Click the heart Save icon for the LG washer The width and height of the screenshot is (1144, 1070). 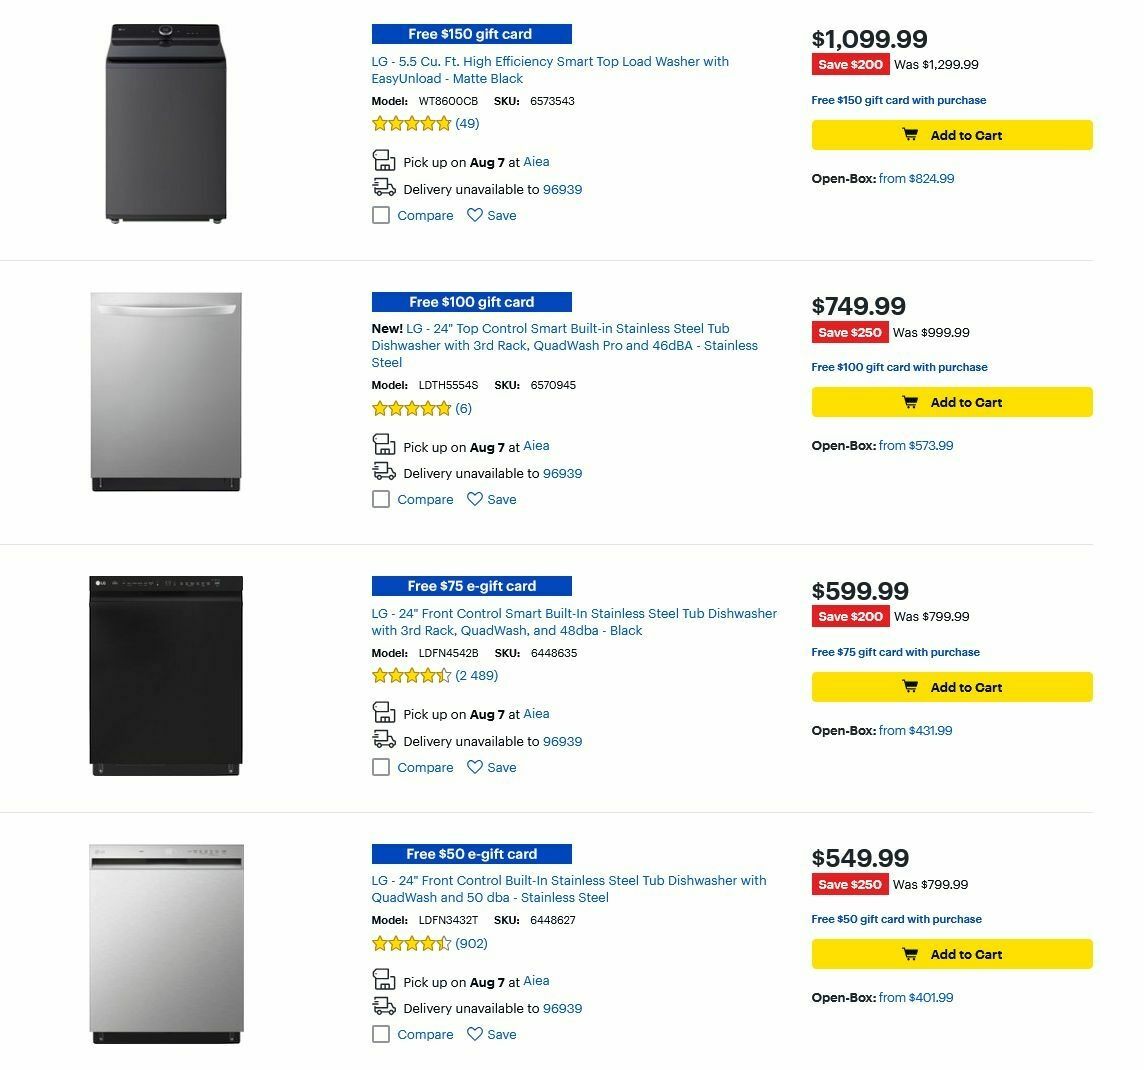tap(474, 215)
